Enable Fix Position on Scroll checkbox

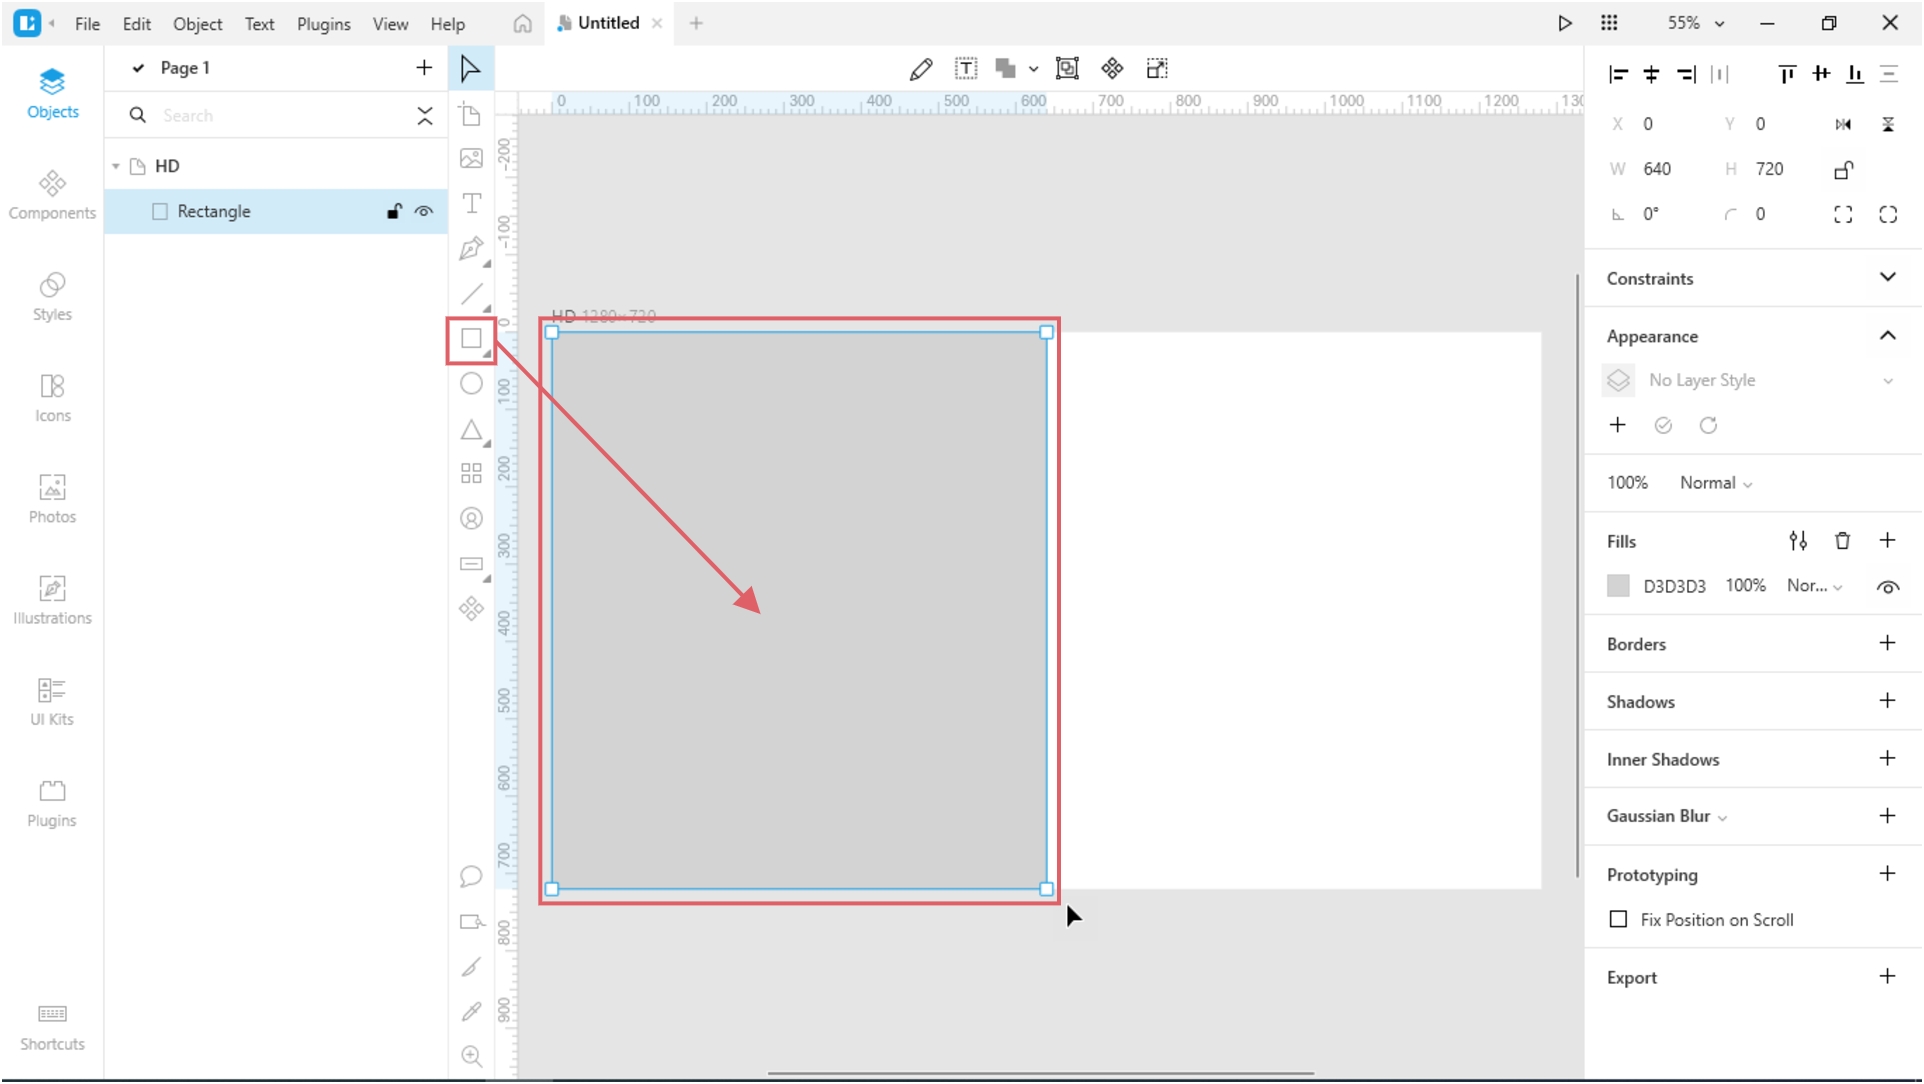coord(1618,920)
